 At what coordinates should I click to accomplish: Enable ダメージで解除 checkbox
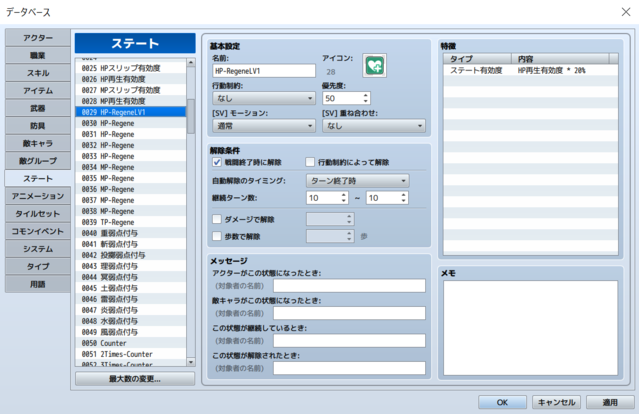217,219
